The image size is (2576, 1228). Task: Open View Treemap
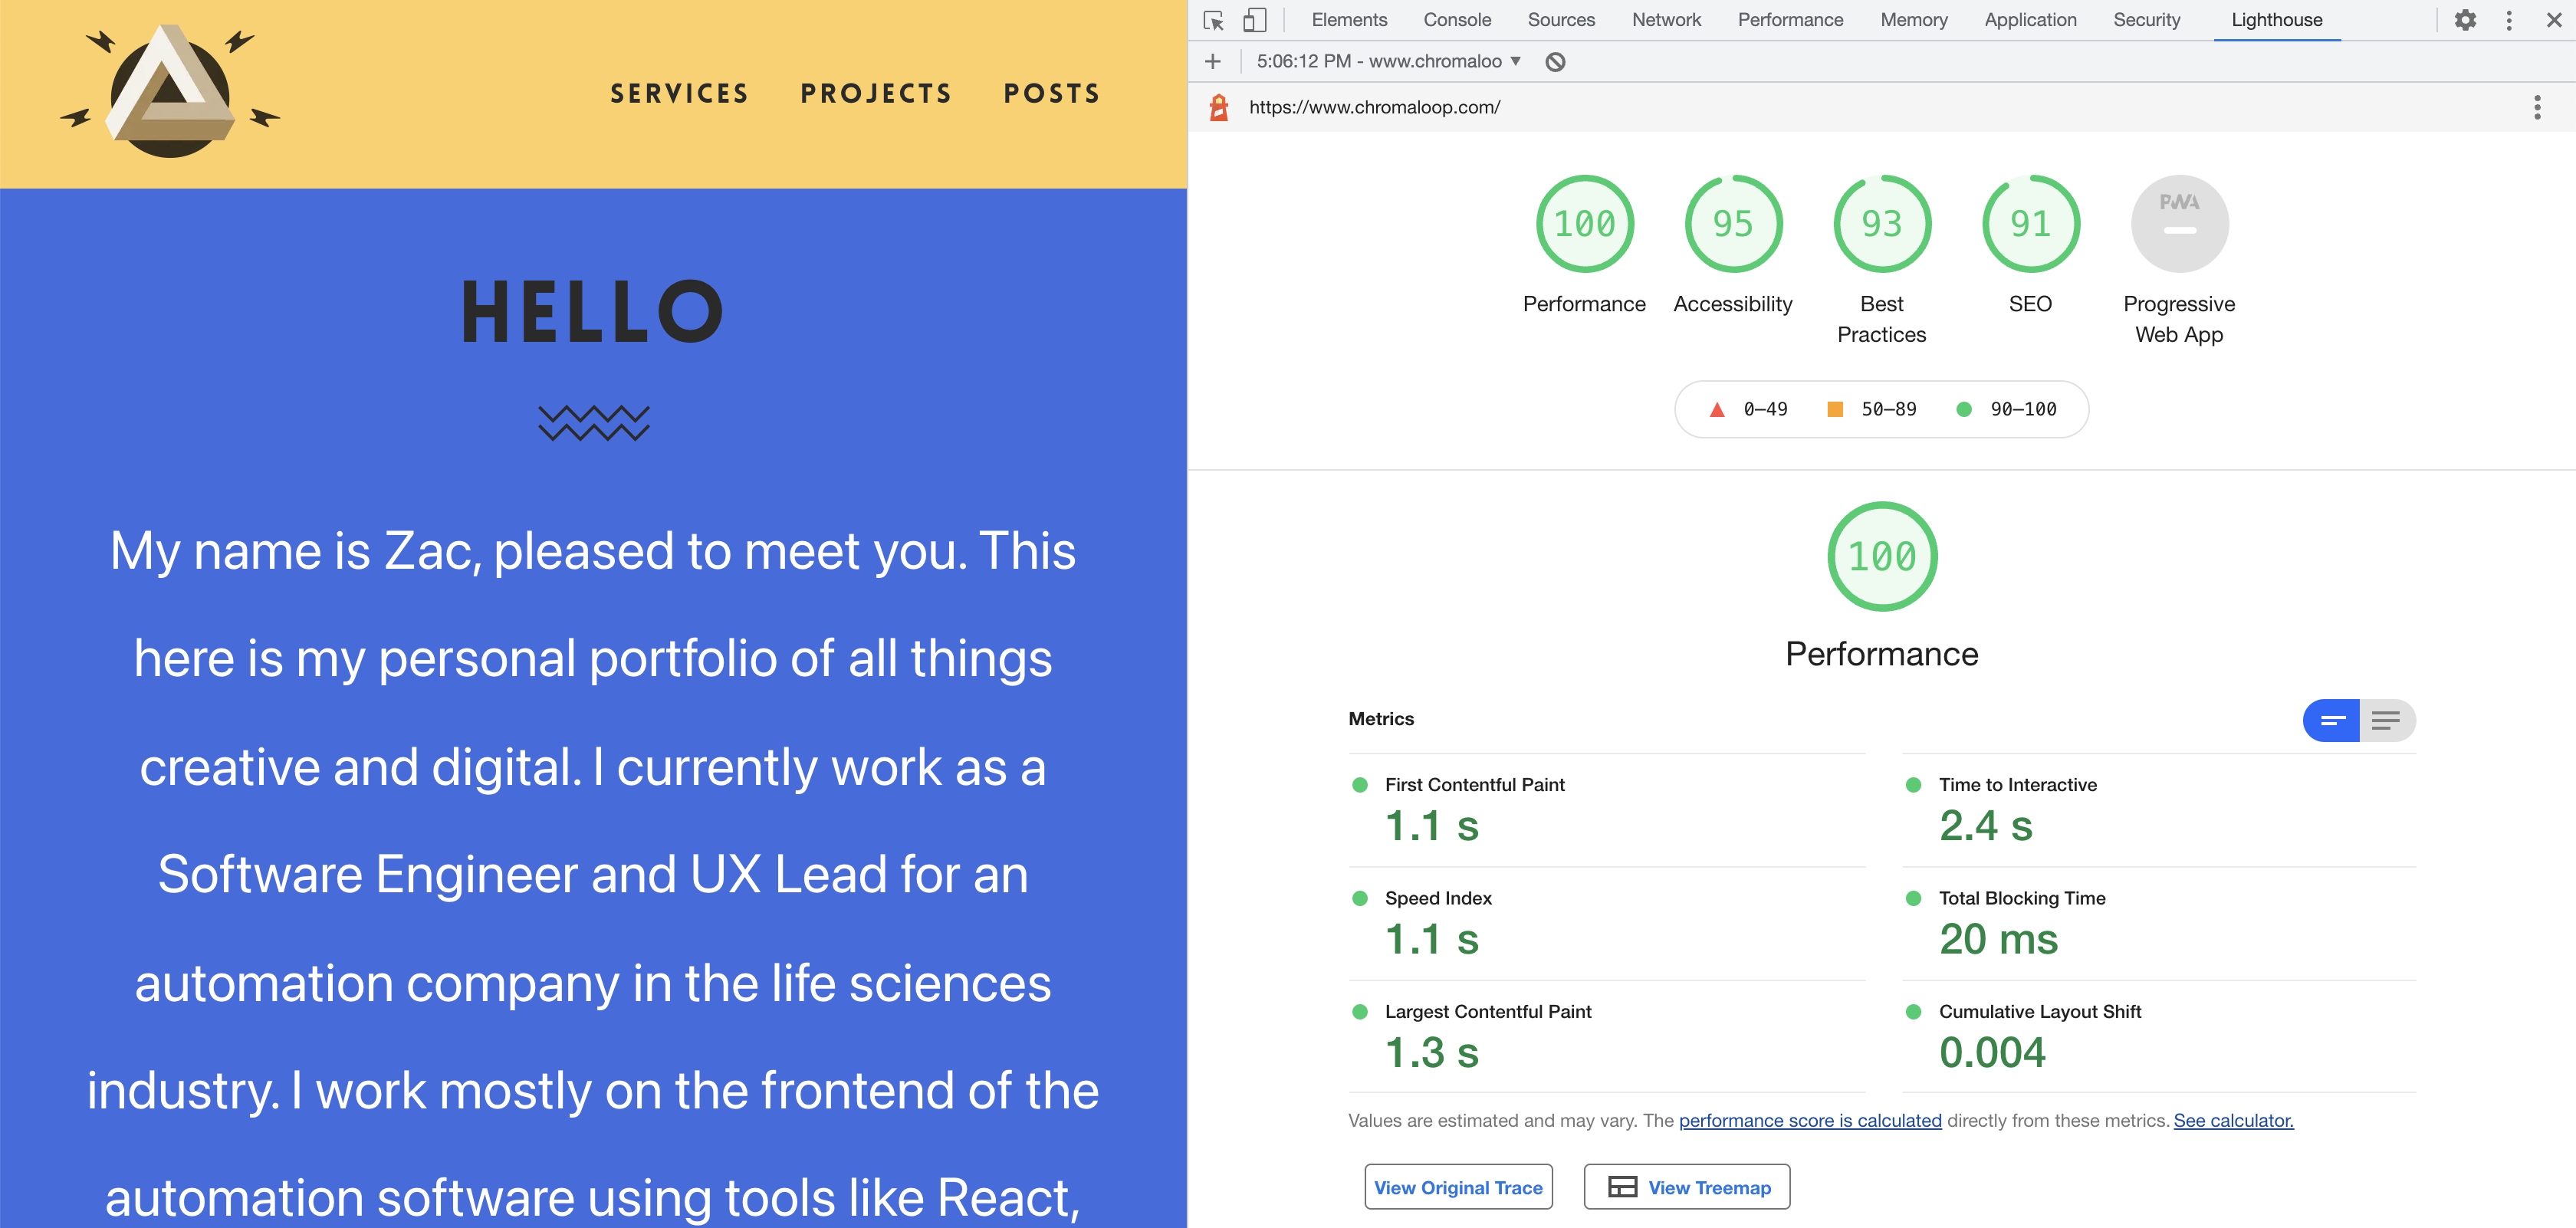click(1686, 1187)
